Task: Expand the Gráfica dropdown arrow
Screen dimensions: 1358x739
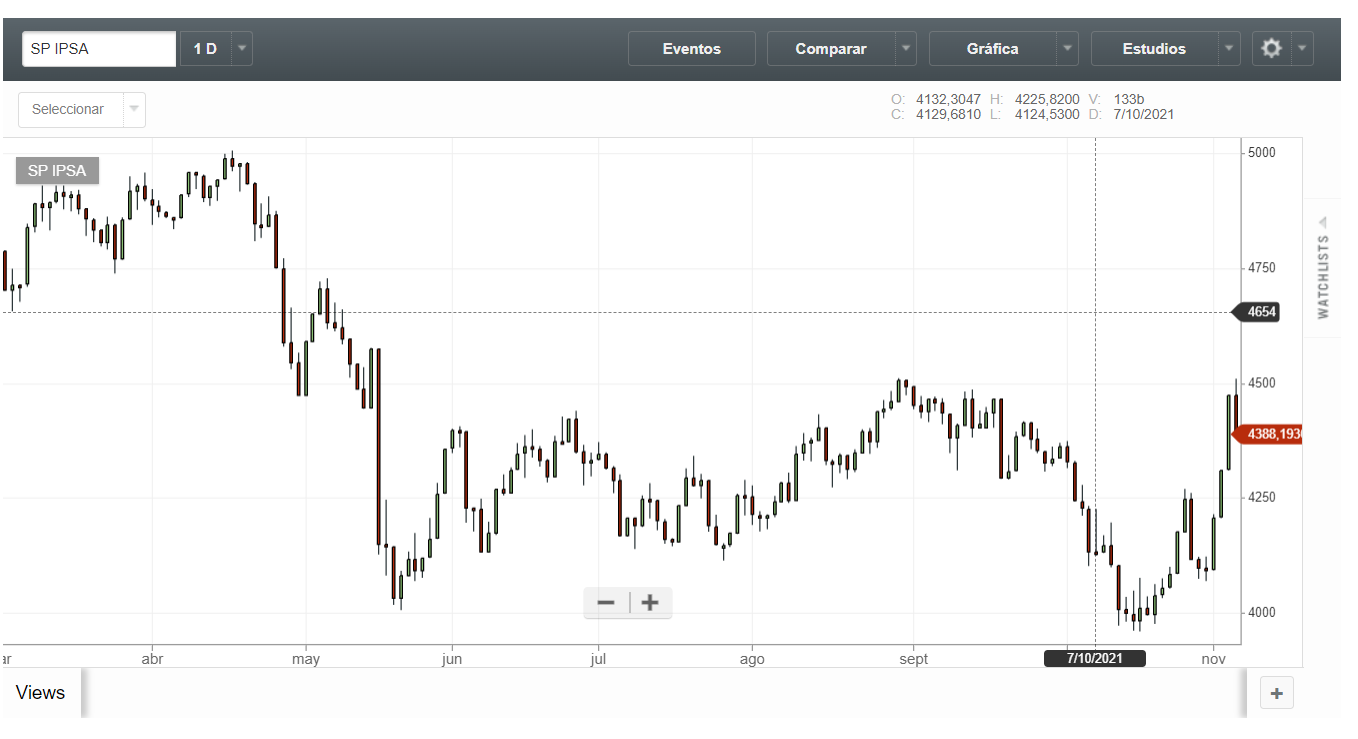Action: pyautogui.click(x=1068, y=48)
